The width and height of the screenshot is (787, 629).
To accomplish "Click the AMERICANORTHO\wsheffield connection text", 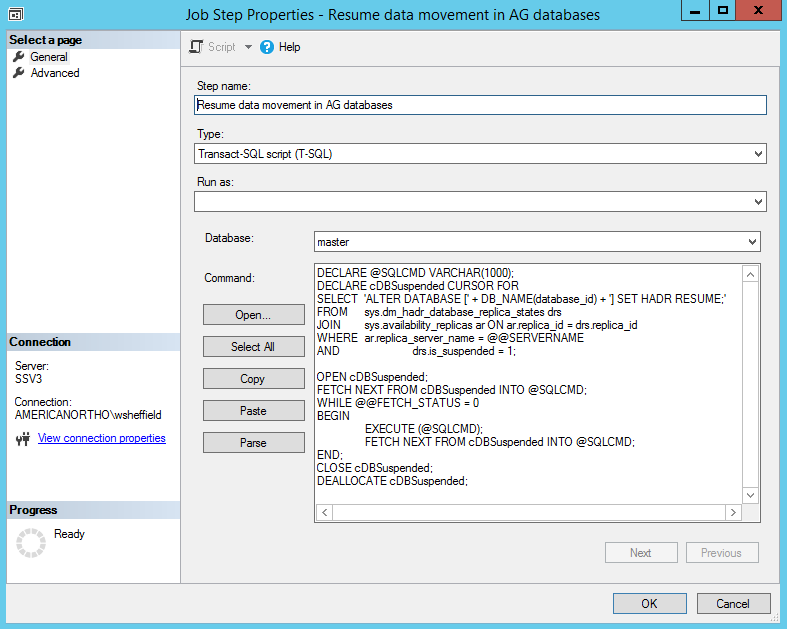I will [88, 415].
